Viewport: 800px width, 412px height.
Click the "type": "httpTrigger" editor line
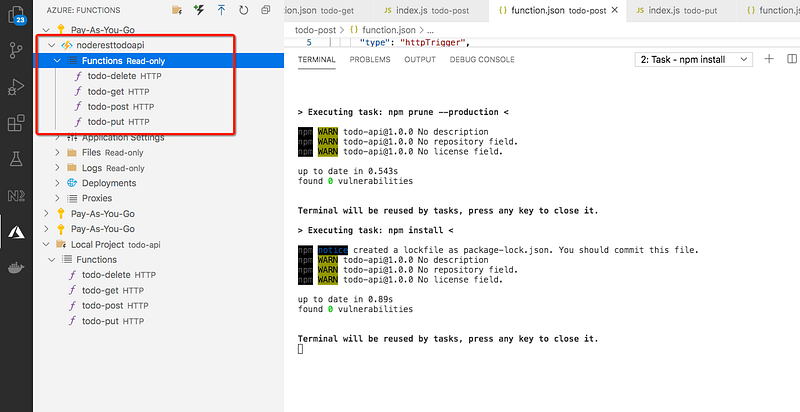point(414,42)
